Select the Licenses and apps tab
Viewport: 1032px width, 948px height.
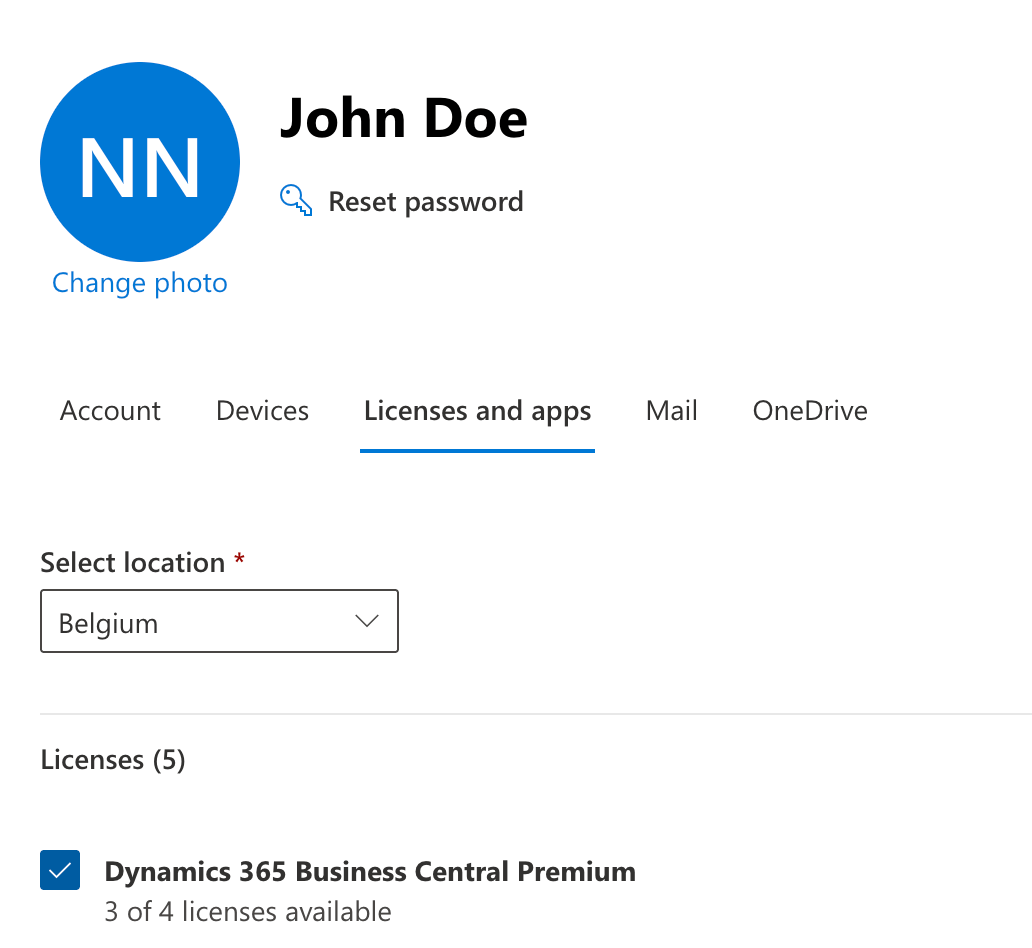(x=477, y=411)
